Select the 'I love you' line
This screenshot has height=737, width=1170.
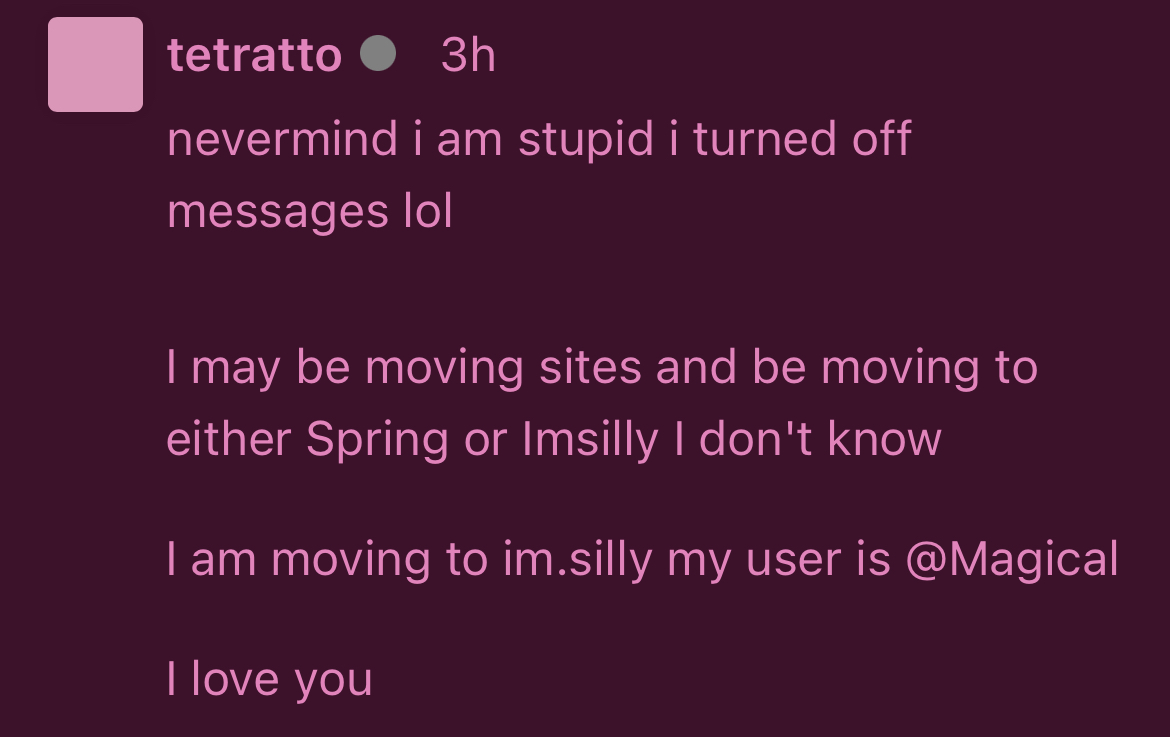point(269,679)
